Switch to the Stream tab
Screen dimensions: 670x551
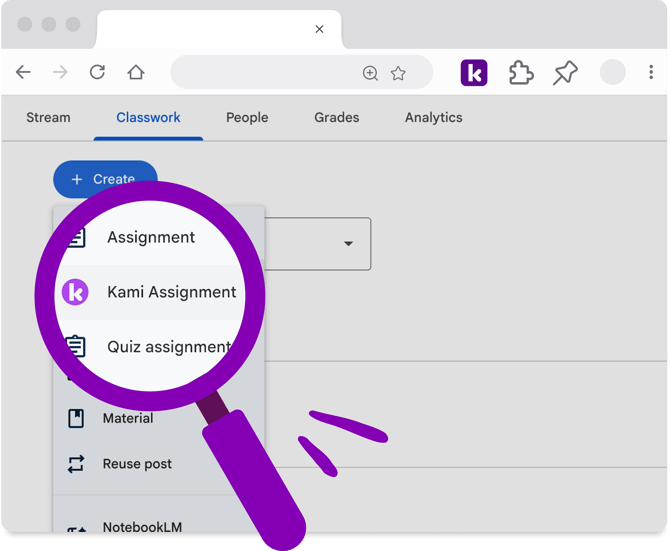(48, 117)
